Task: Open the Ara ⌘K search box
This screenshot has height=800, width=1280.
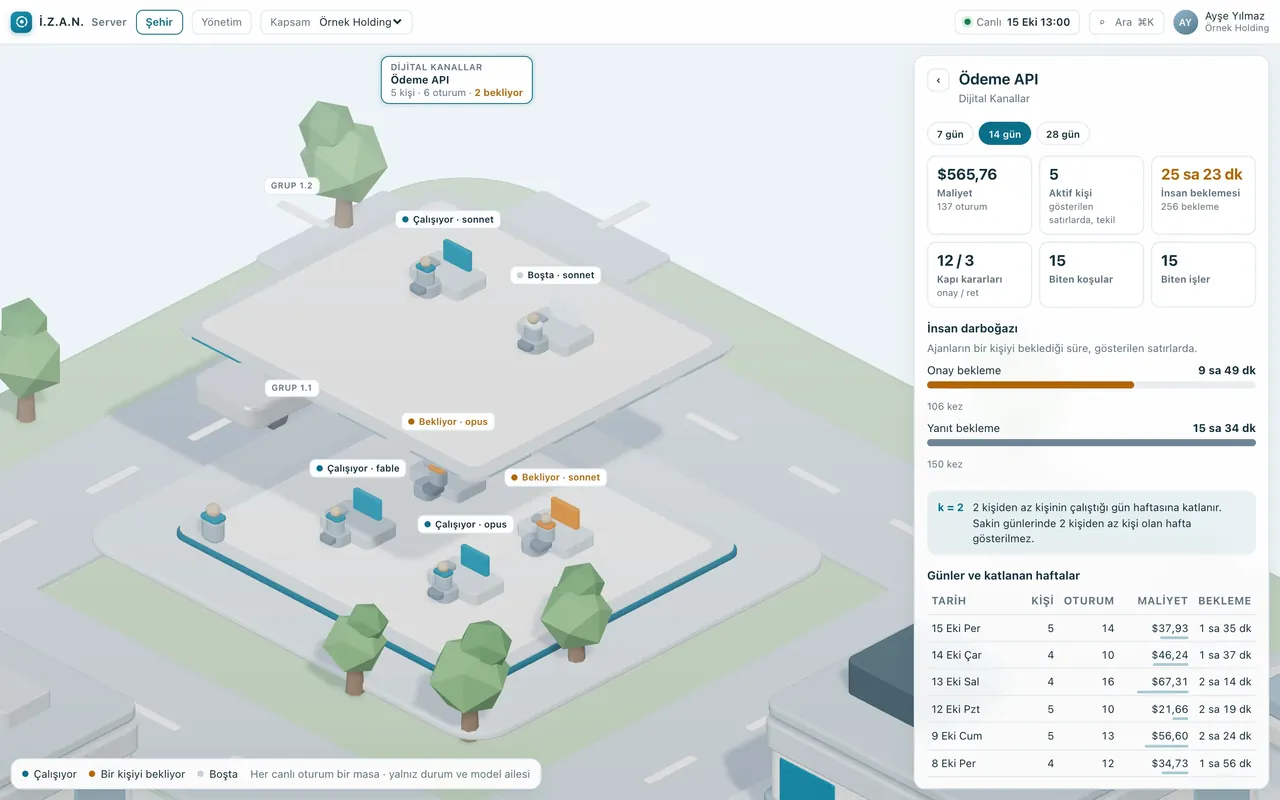Action: point(1126,22)
